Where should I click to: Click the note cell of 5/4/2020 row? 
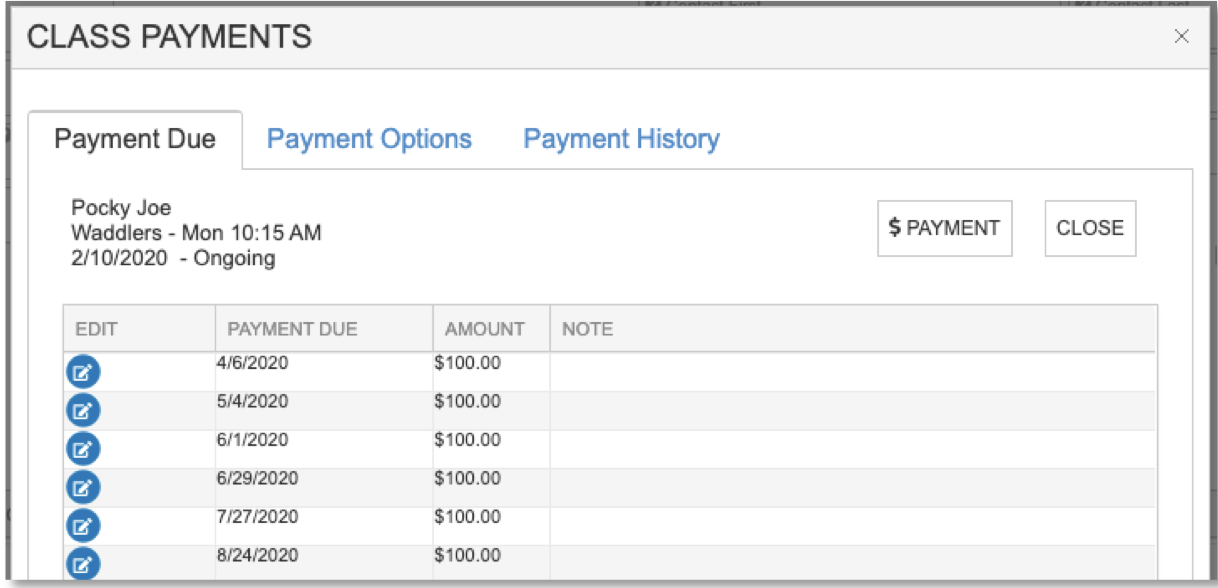point(850,410)
